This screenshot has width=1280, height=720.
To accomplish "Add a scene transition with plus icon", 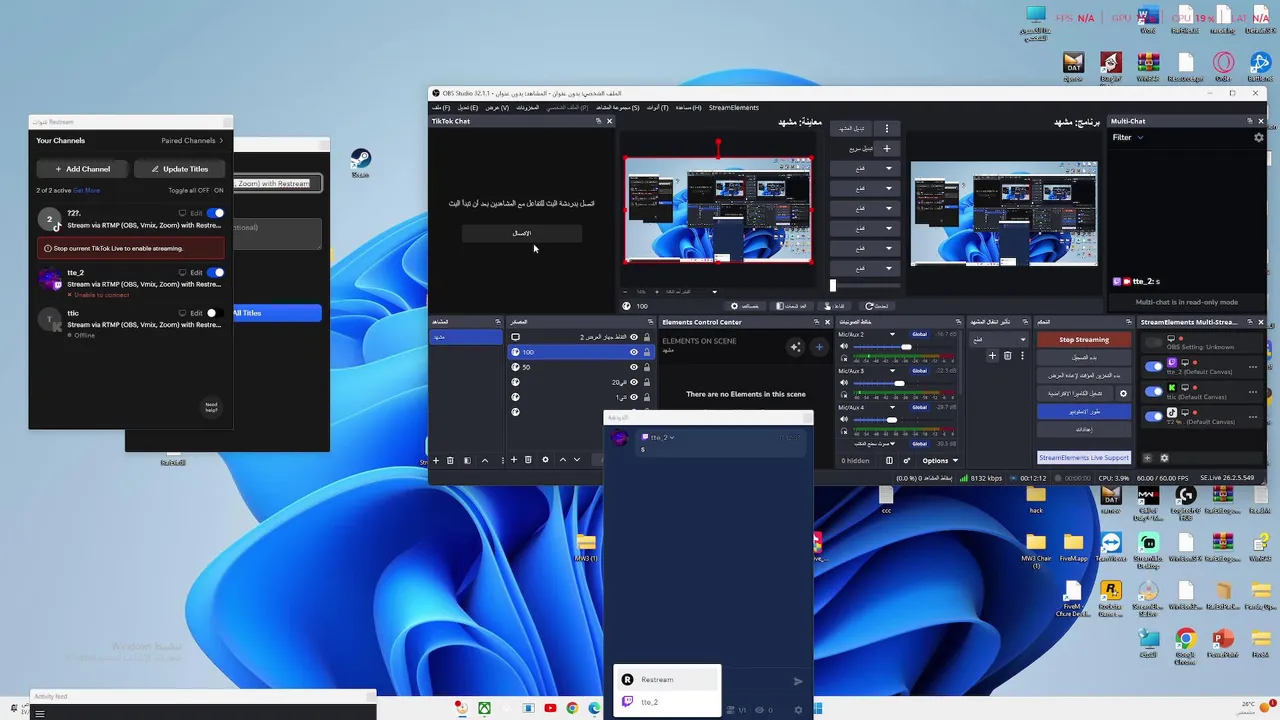I will [x=992, y=355].
